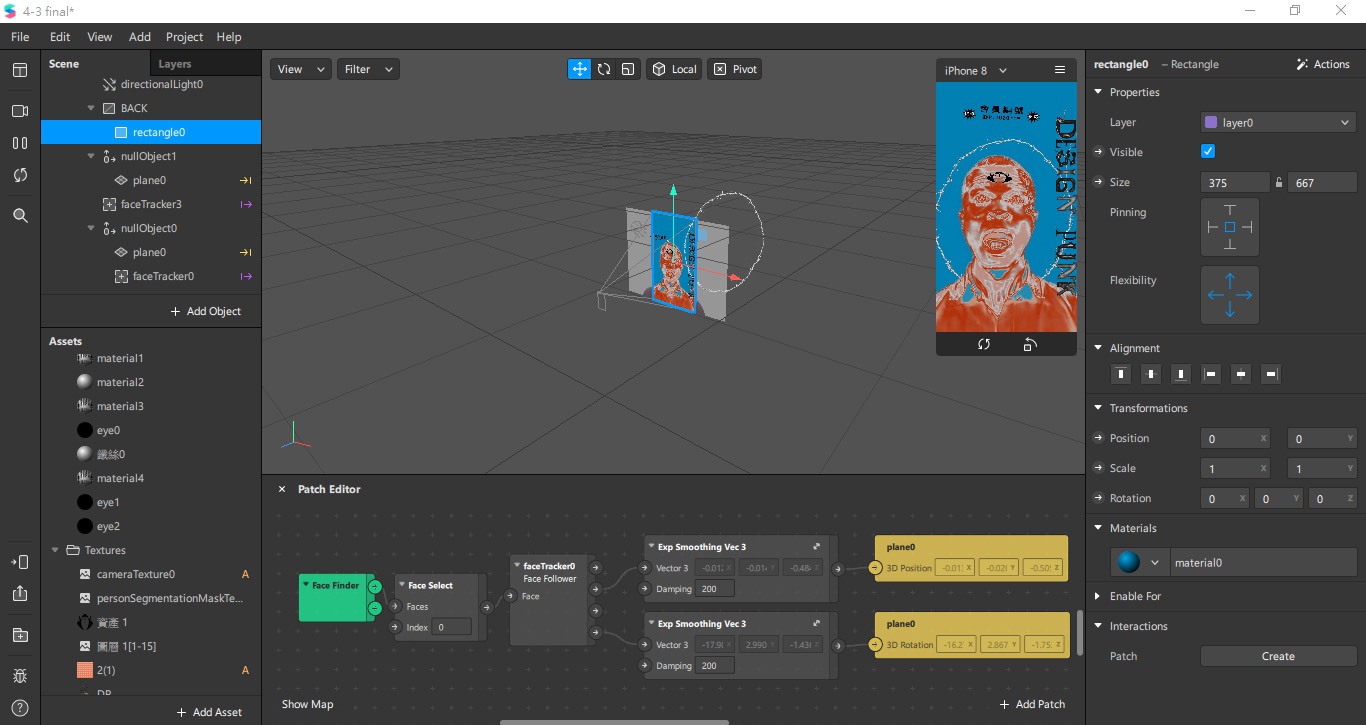Click Create next to Patch

tap(1278, 656)
